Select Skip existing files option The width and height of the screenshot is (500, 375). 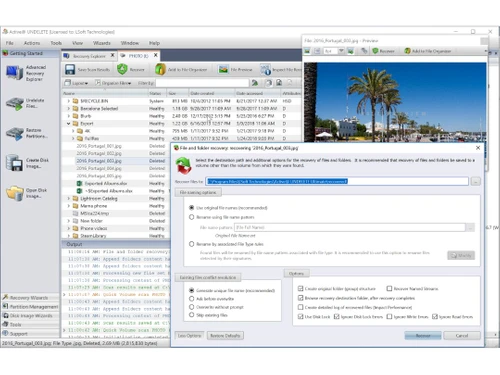coord(192,315)
